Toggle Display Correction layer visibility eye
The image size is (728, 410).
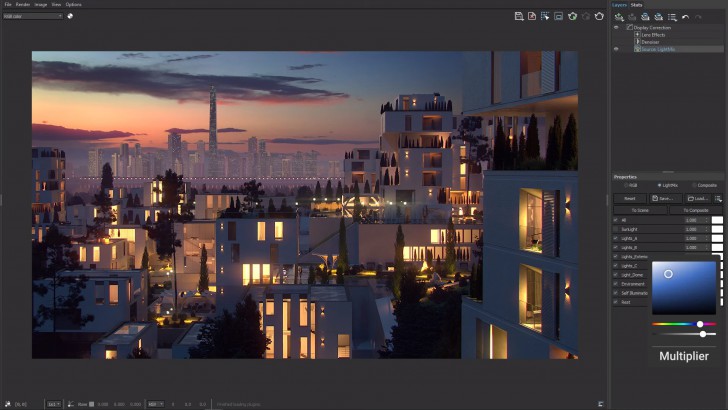click(x=617, y=27)
